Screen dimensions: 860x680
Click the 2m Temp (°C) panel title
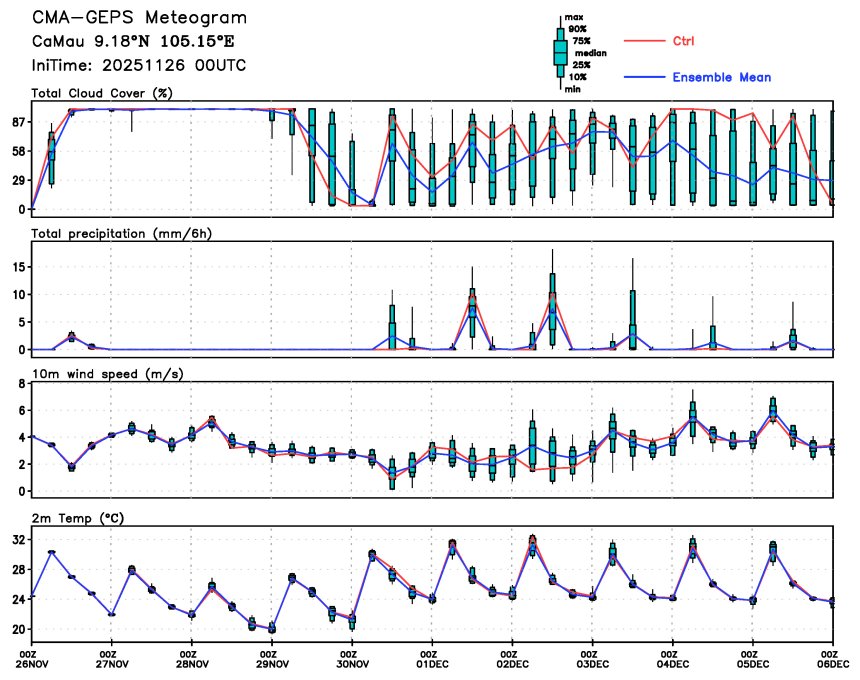pos(78,518)
